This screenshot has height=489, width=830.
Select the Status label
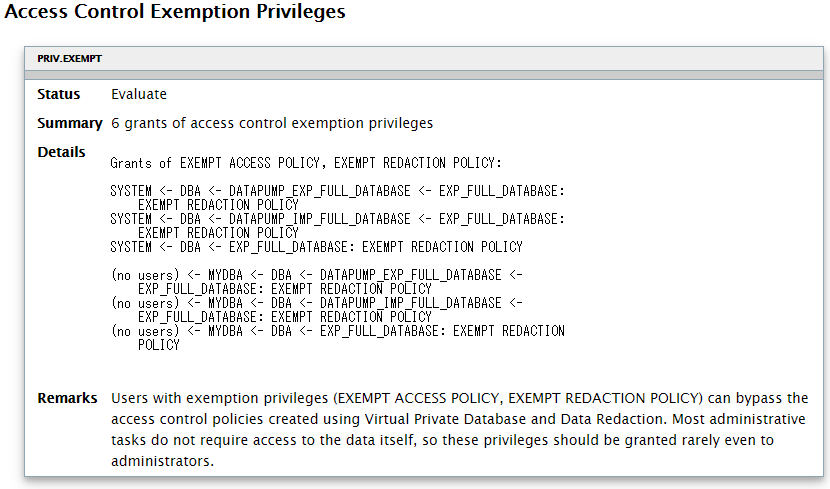(58, 94)
